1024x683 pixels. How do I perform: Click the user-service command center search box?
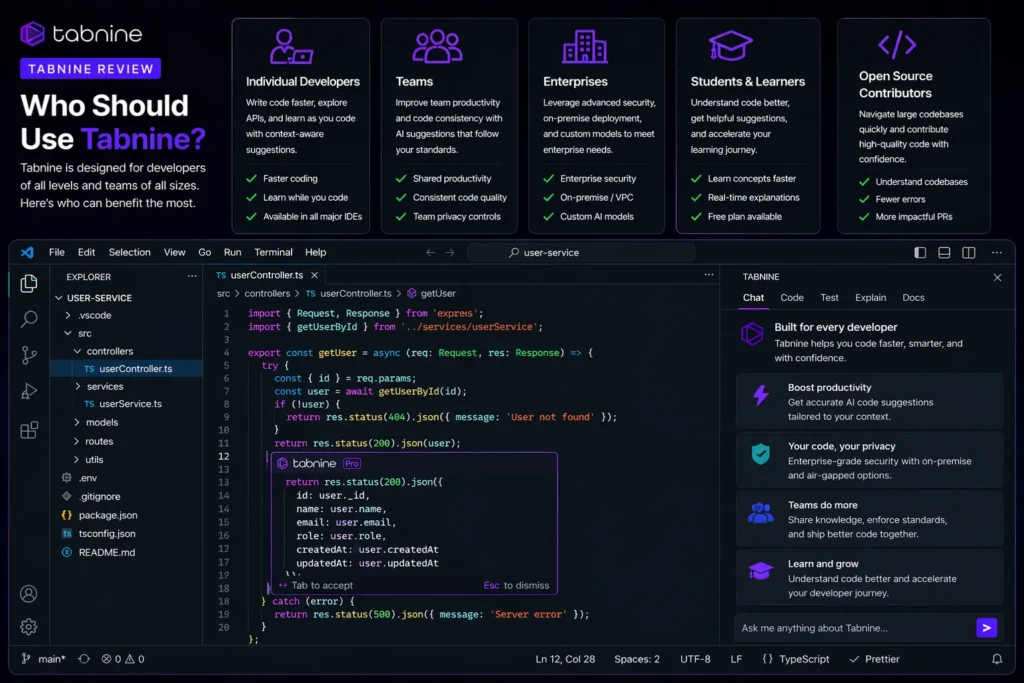tap(581, 253)
